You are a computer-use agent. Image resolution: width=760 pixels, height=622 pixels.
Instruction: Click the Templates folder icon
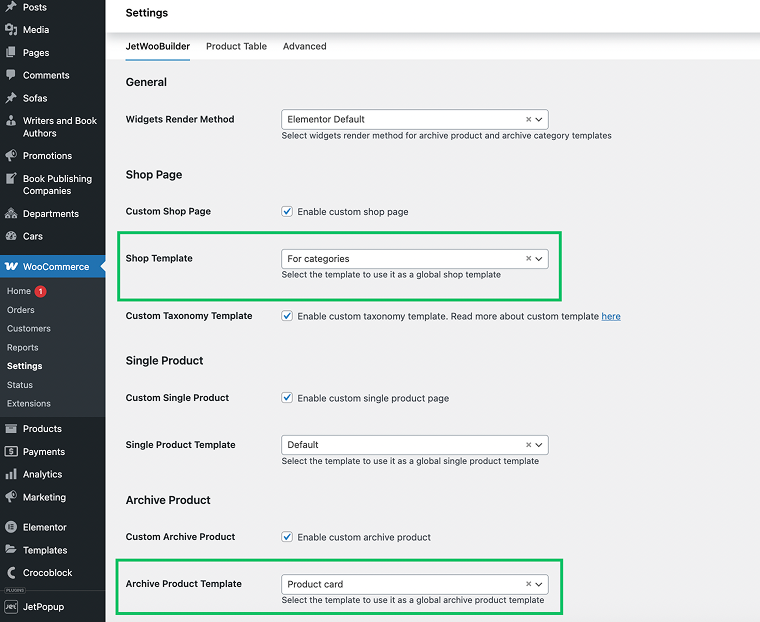point(11,550)
